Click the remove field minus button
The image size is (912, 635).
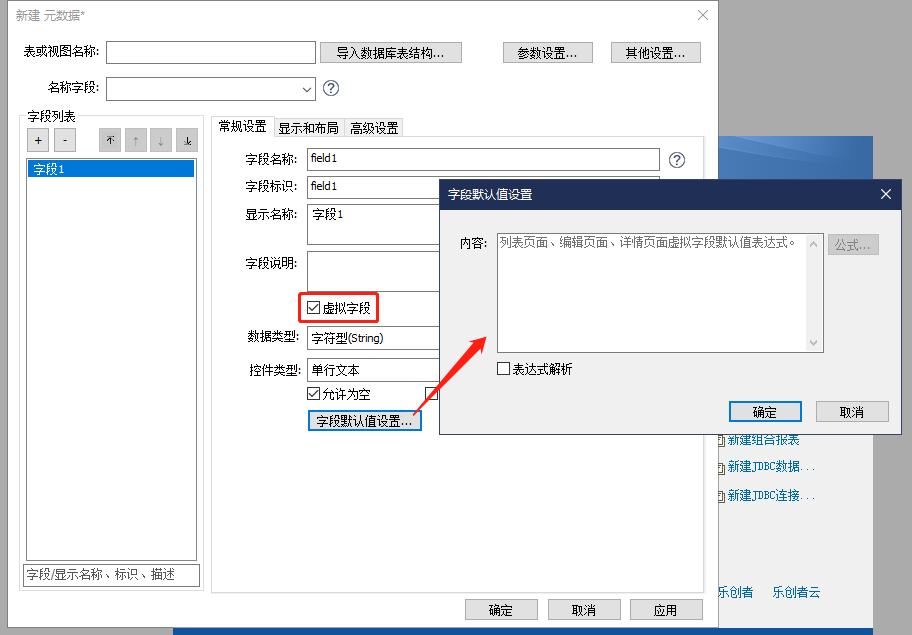tap(64, 141)
